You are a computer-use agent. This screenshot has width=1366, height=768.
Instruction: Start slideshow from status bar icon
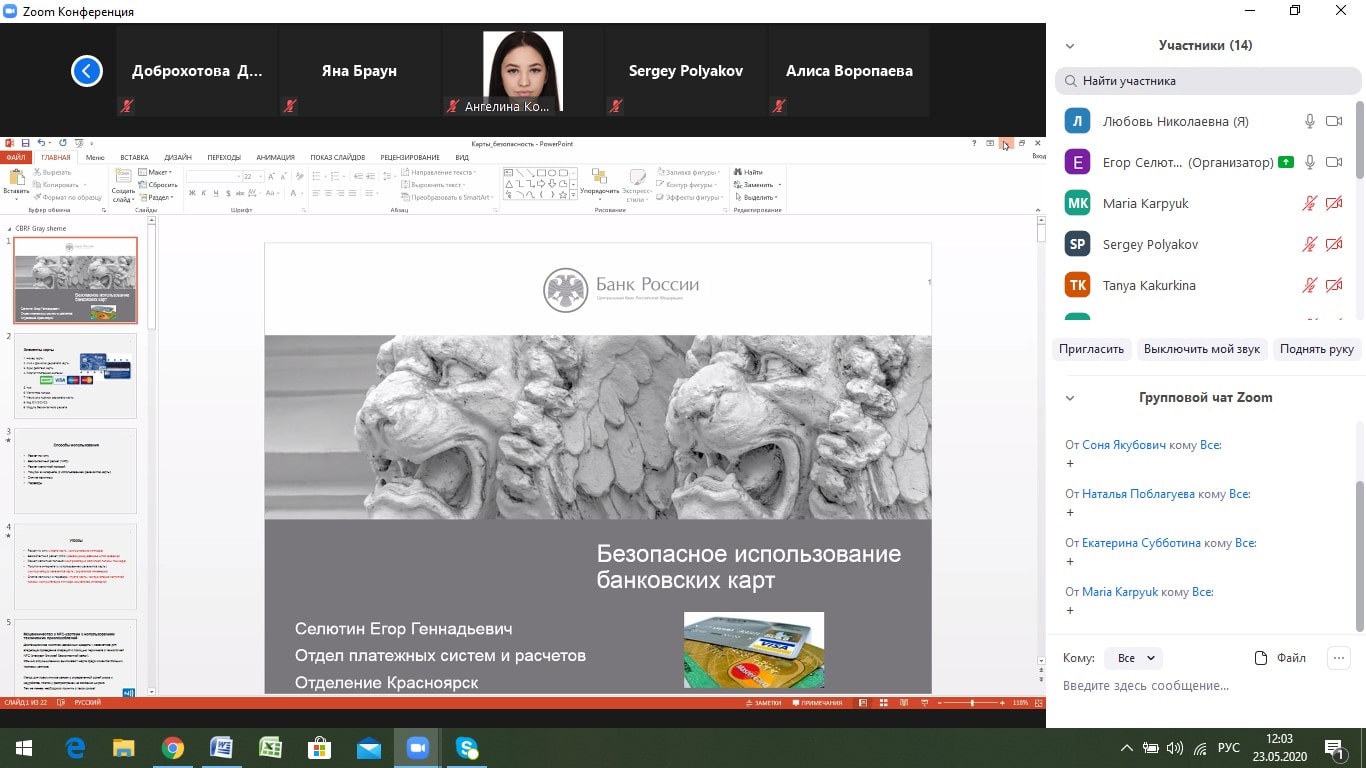(925, 703)
